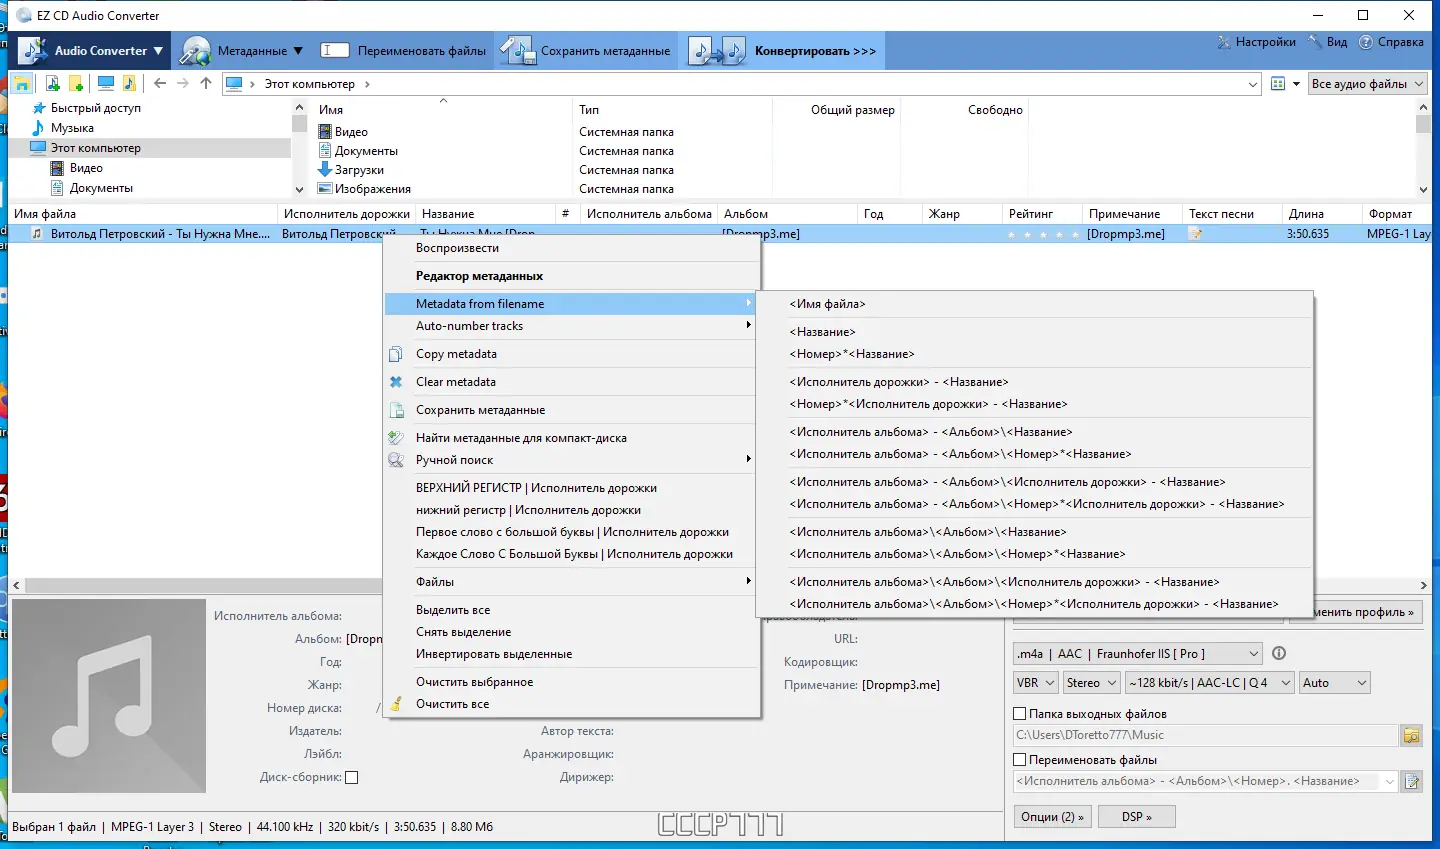Image resolution: width=1440 pixels, height=849 pixels.
Task: Expand the Файлы submenu
Action: pos(572,582)
